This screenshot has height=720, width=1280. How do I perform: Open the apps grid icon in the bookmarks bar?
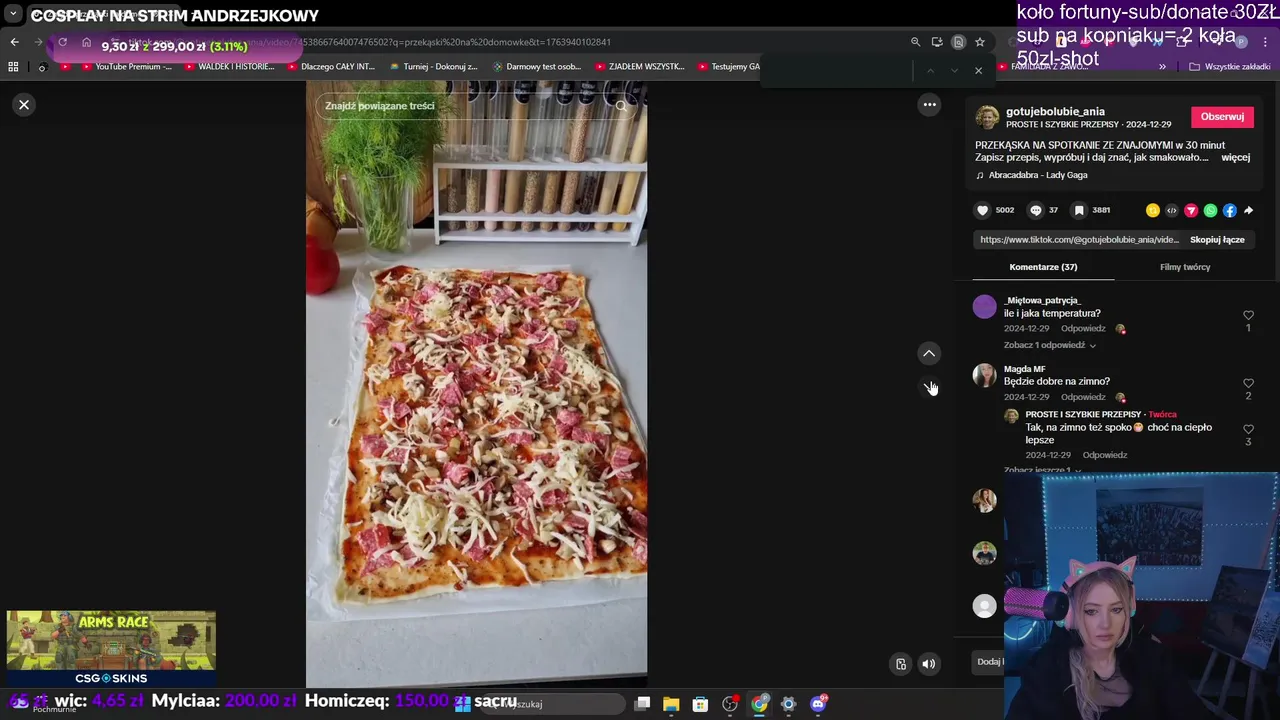(x=13, y=67)
